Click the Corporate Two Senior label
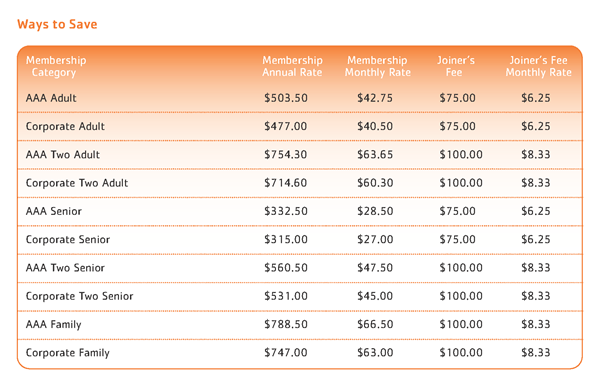The image size is (600, 388). 79,296
